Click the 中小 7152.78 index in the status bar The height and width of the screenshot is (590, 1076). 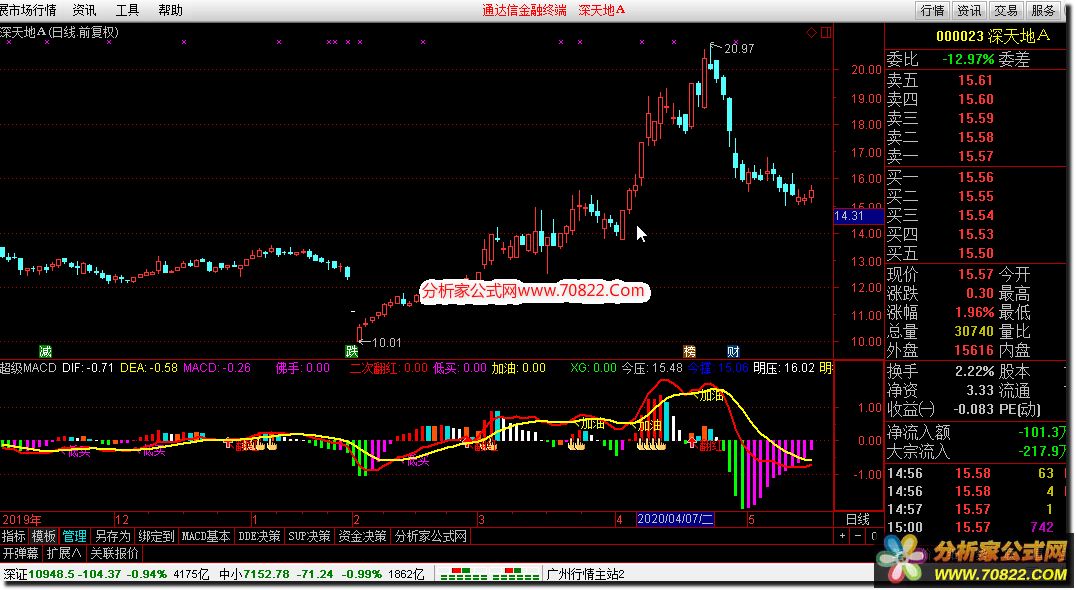[322, 574]
